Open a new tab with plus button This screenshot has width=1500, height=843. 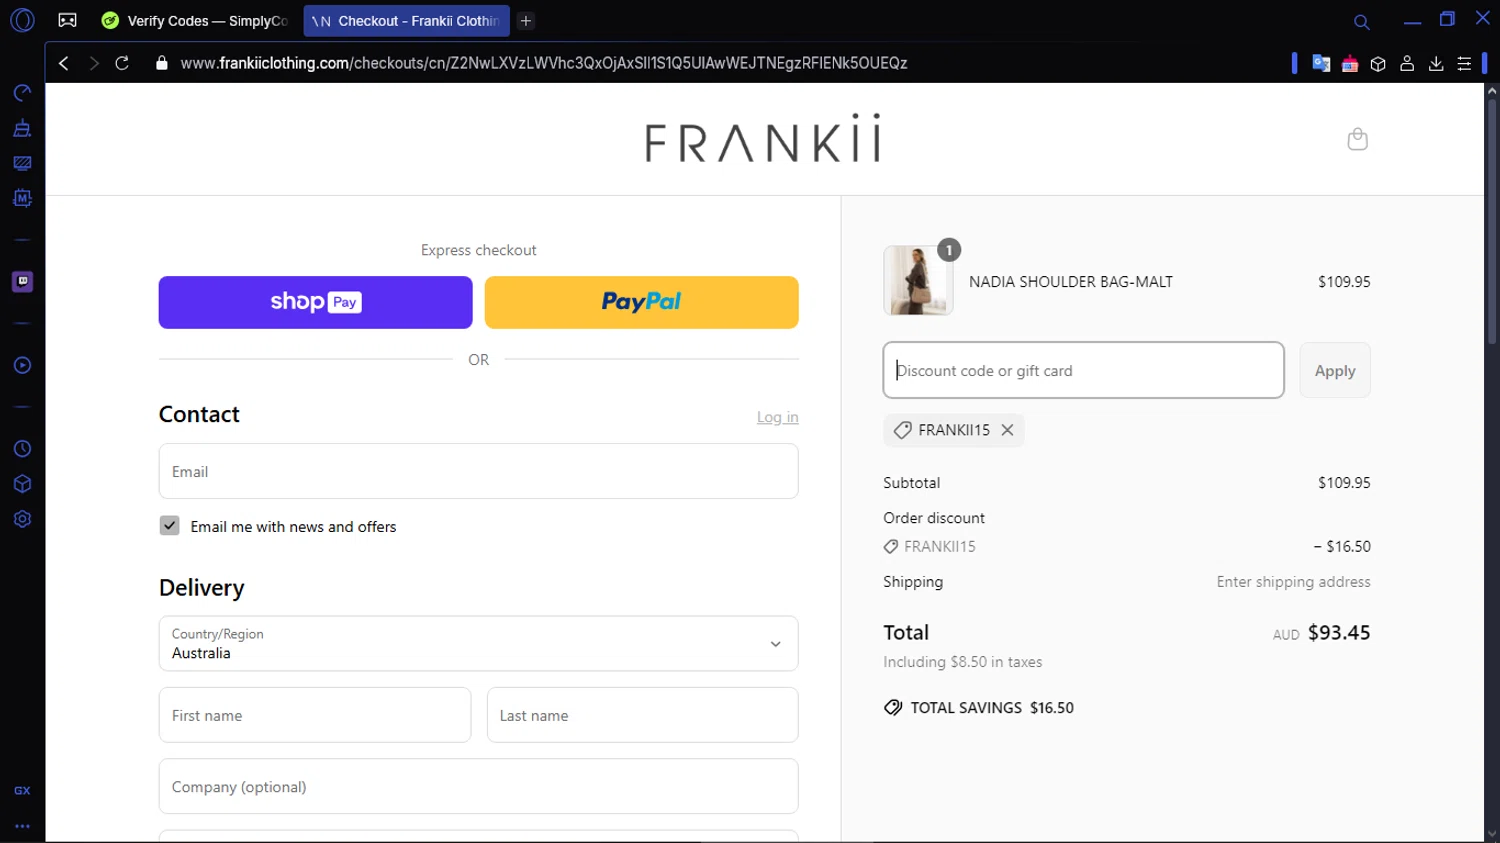click(x=526, y=20)
